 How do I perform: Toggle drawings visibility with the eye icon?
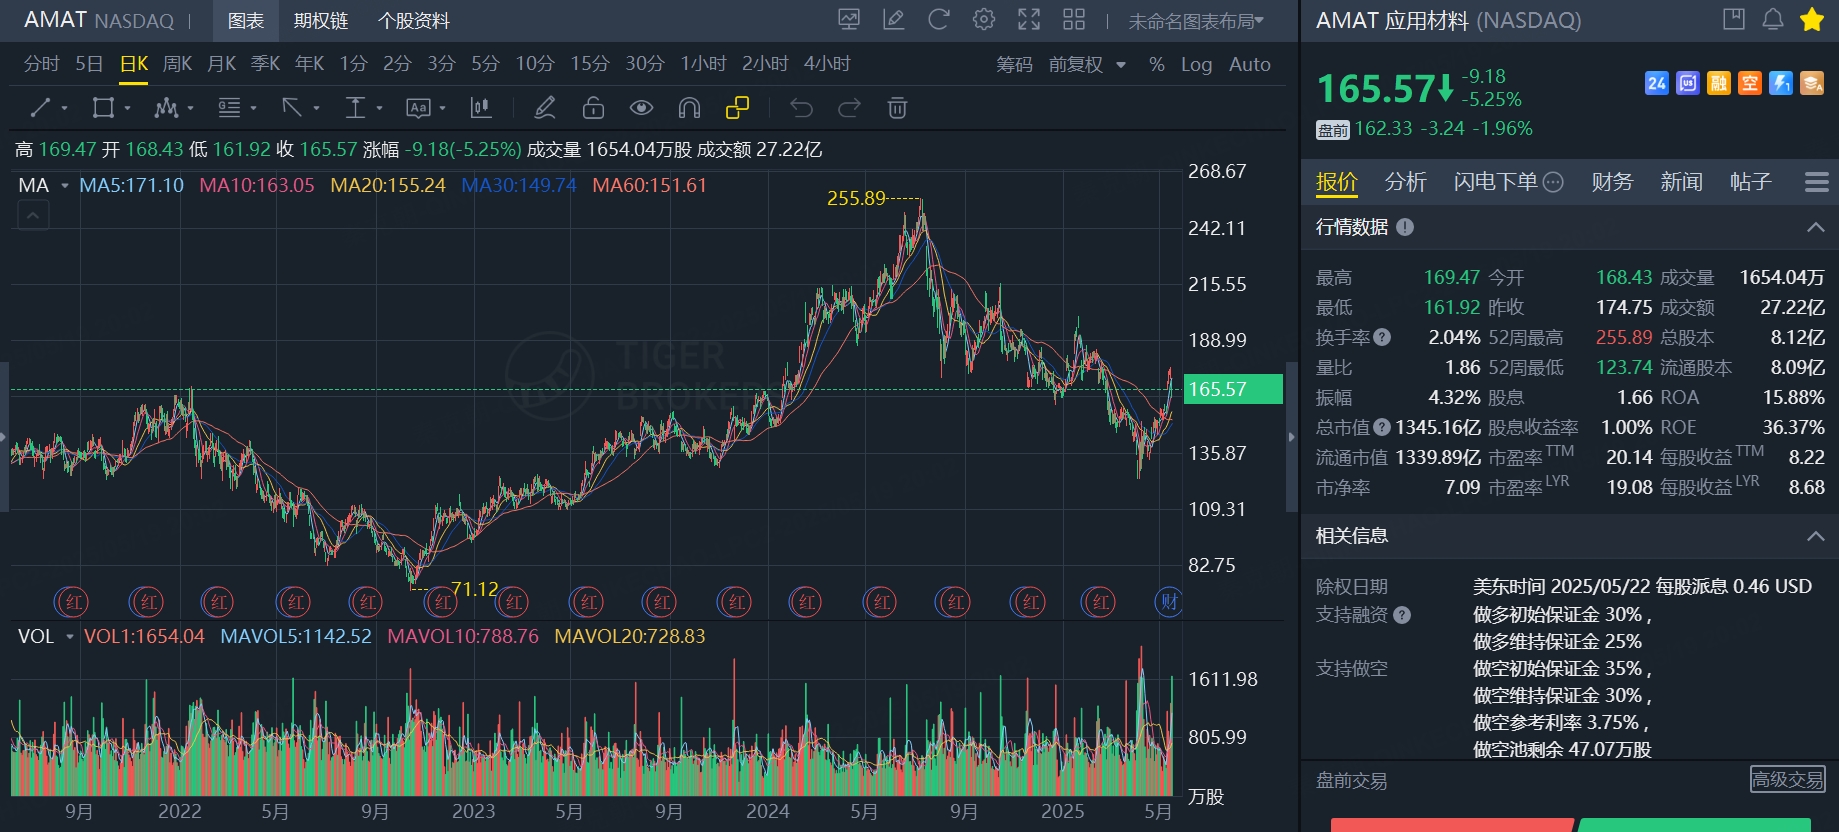(641, 108)
